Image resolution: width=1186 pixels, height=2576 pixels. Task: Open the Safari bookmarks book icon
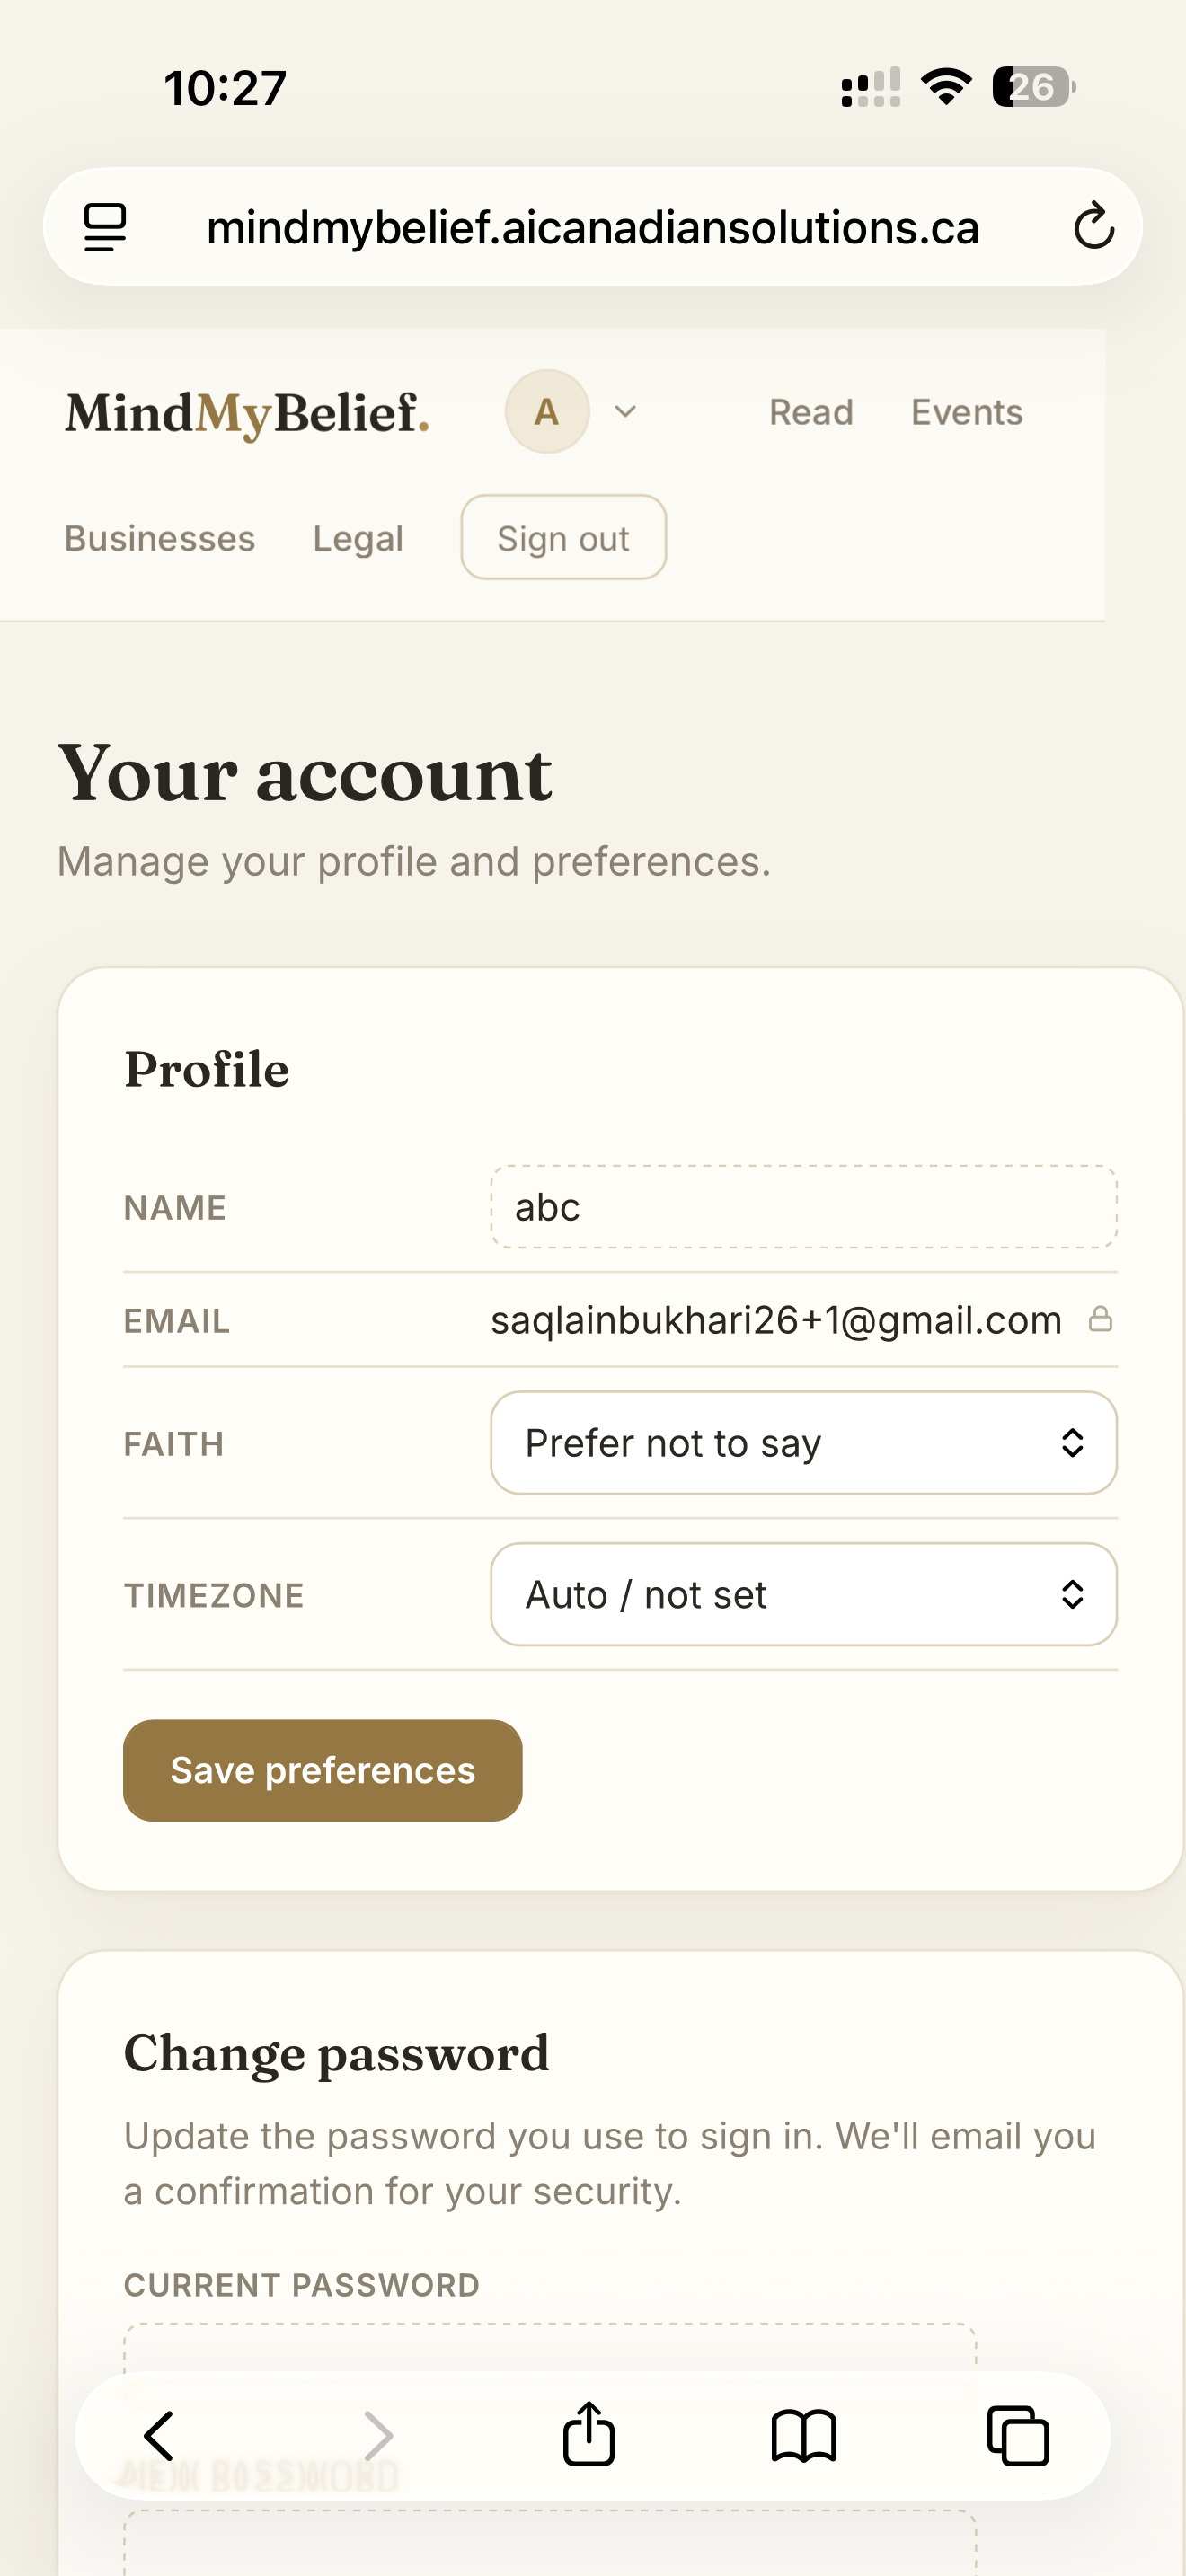pyautogui.click(x=804, y=2435)
